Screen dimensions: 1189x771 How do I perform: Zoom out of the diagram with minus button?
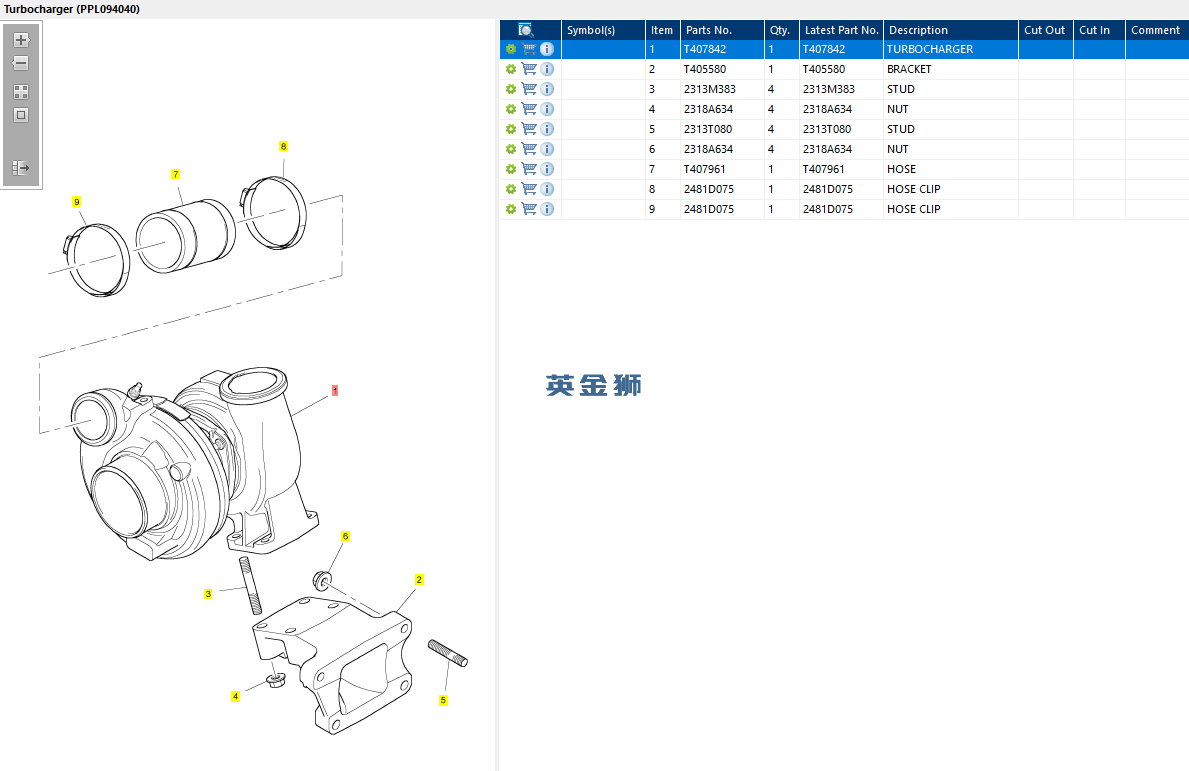tap(21, 63)
